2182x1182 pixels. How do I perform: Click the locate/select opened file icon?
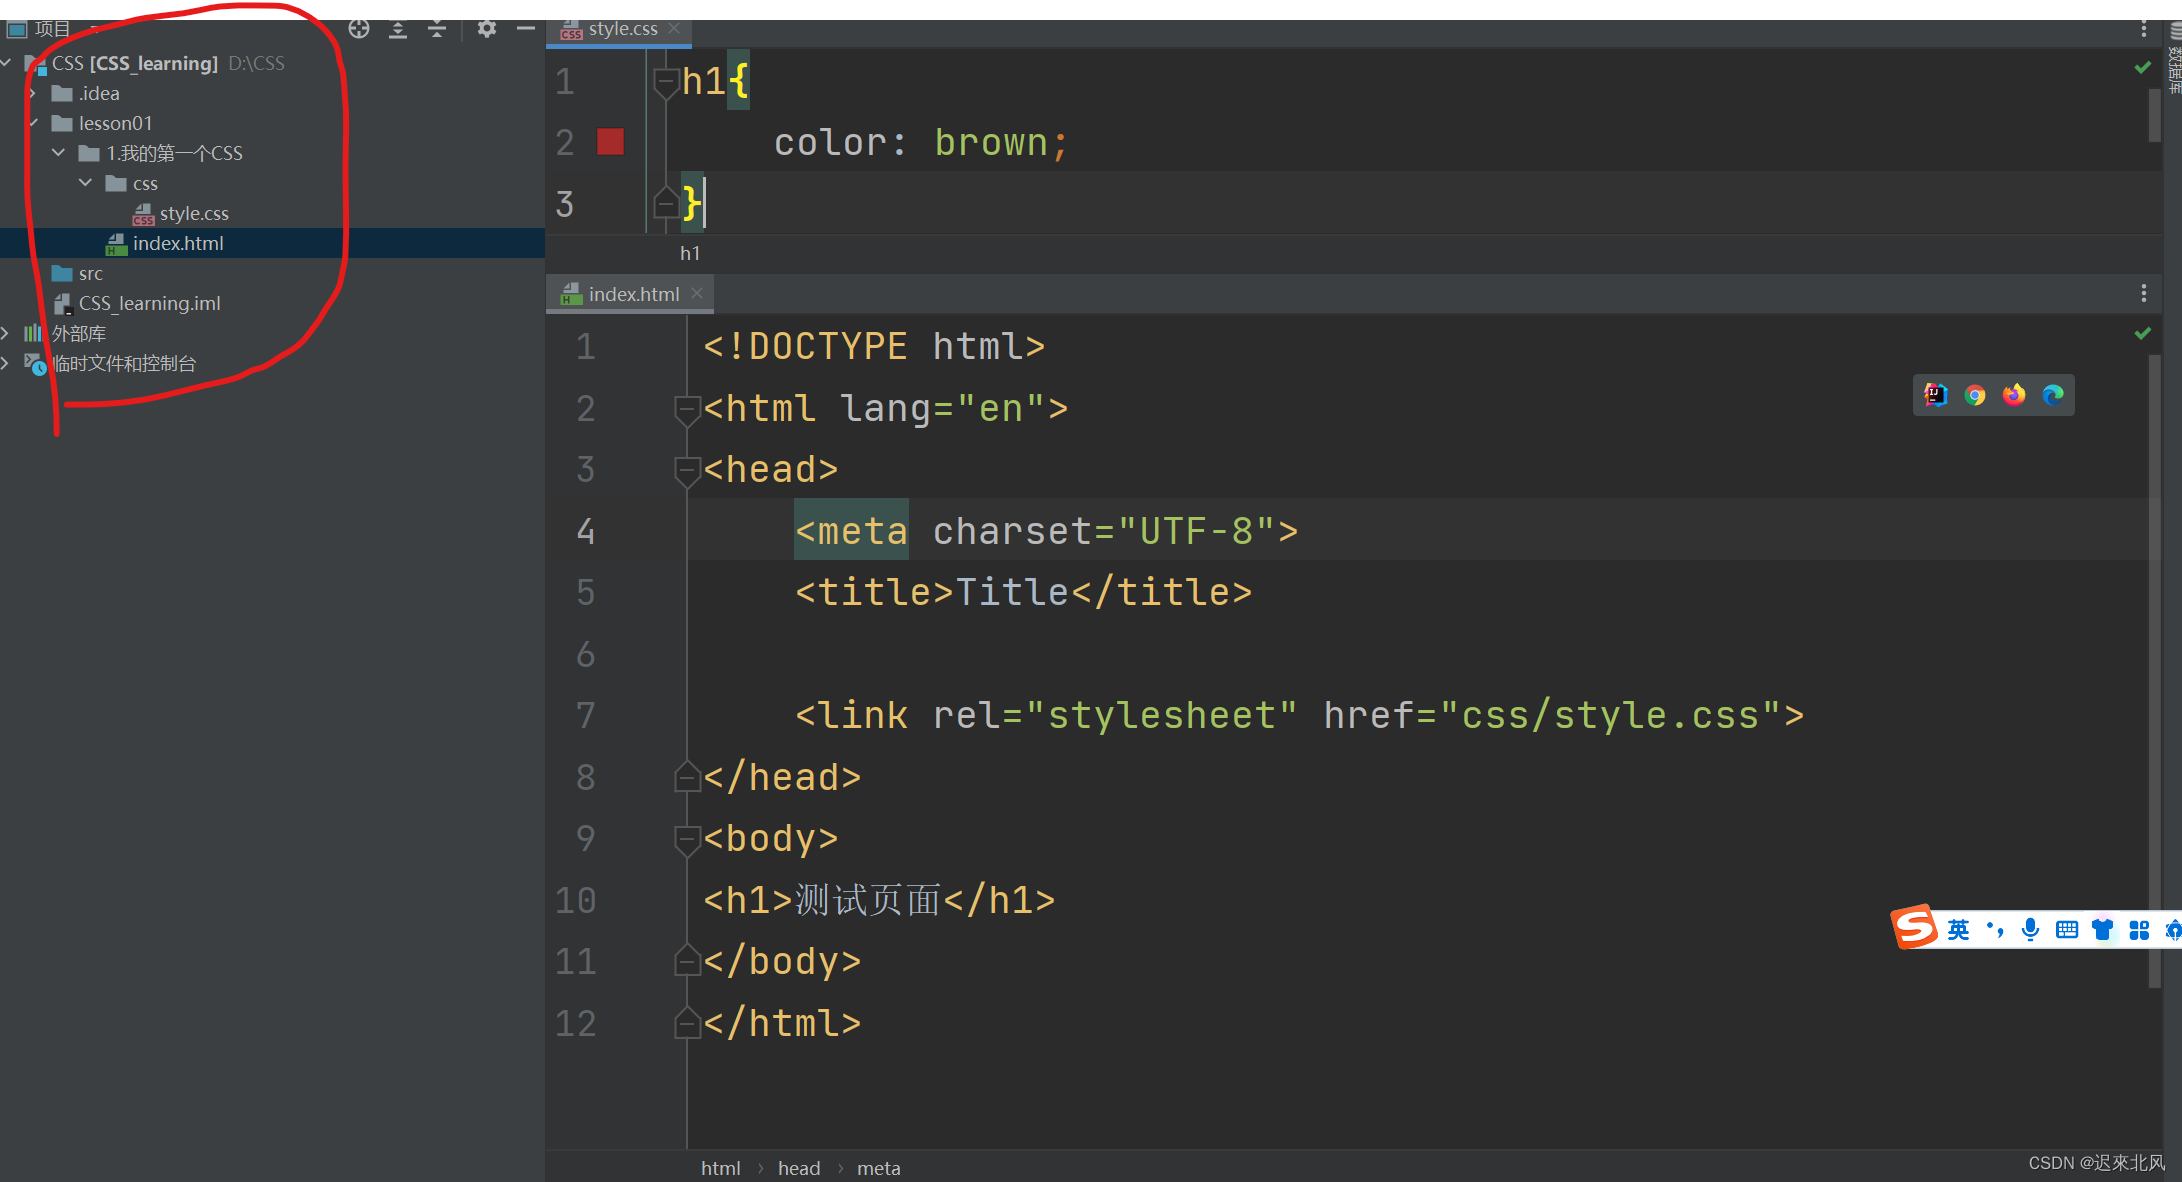[359, 29]
